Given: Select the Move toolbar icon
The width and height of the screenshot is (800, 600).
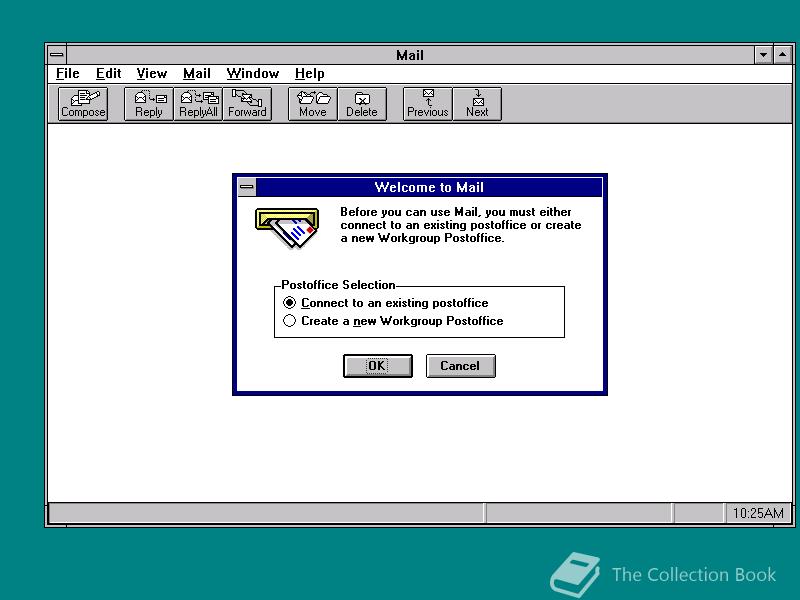Looking at the screenshot, I should (313, 104).
